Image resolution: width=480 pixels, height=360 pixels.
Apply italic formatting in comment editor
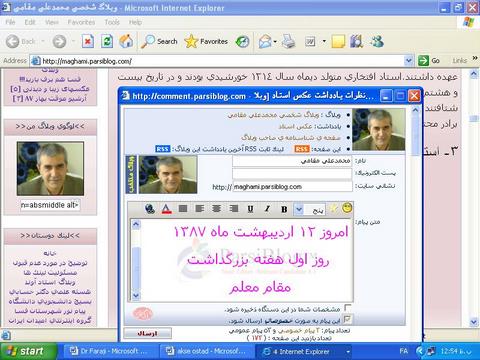pos(267,209)
